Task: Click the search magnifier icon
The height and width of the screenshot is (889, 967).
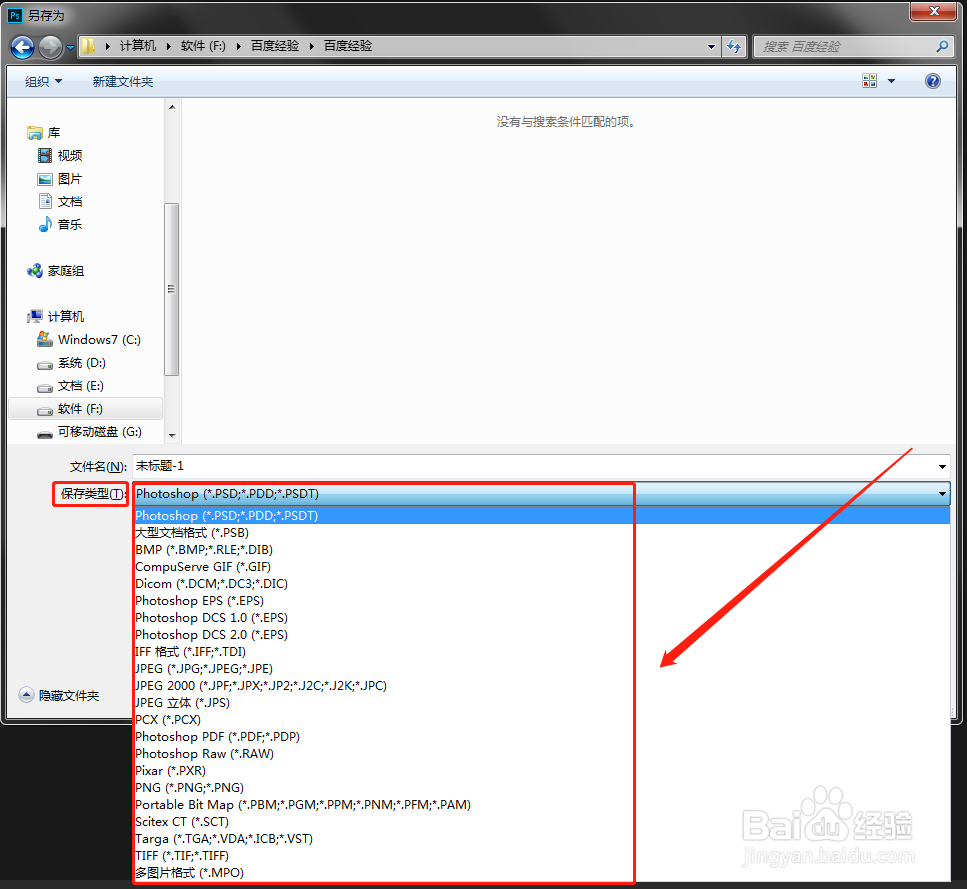Action: point(942,46)
